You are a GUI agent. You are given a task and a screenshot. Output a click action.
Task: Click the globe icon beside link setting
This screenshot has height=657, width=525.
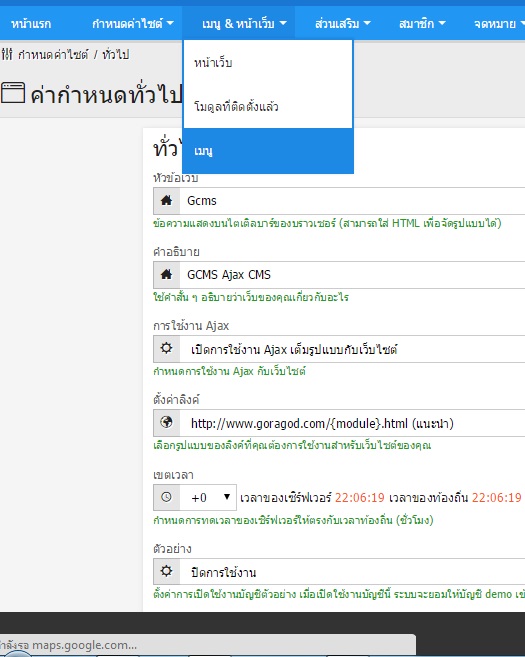pyautogui.click(x=166, y=422)
